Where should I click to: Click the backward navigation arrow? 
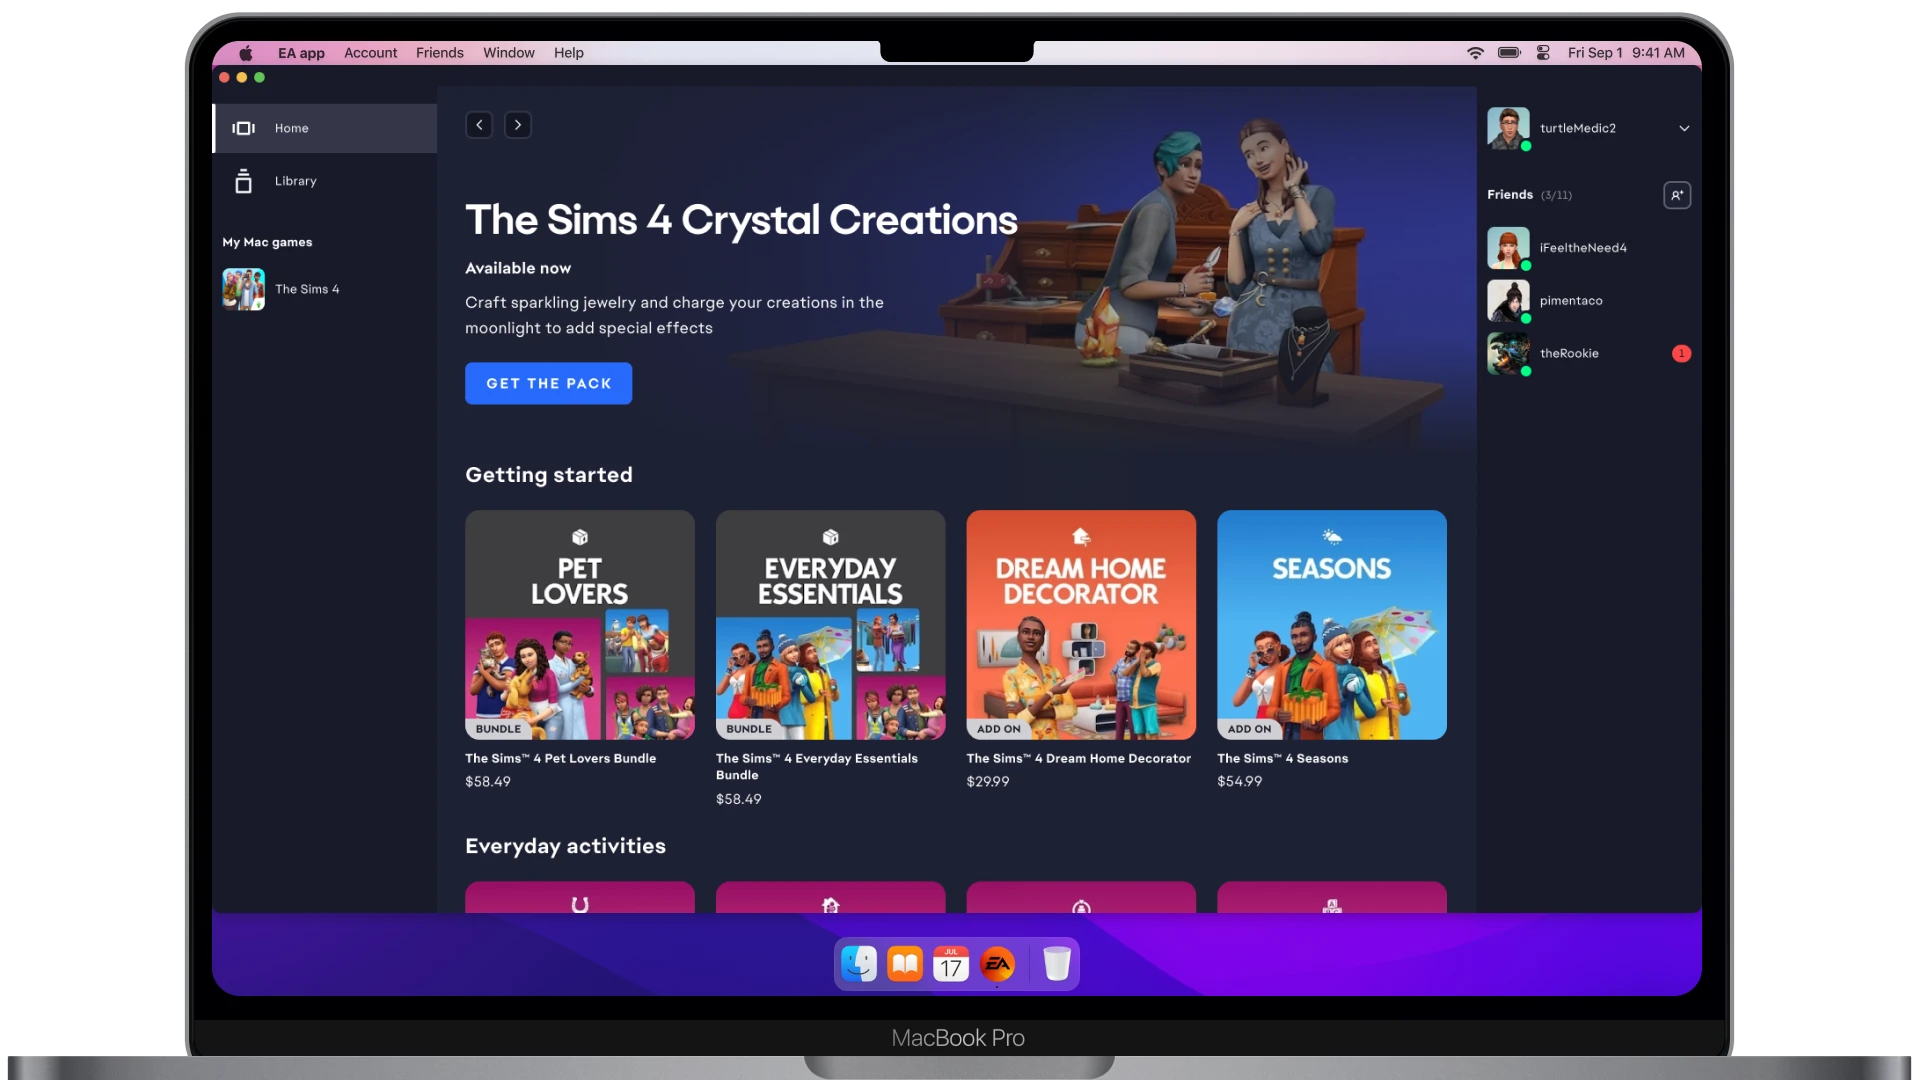[x=479, y=124]
